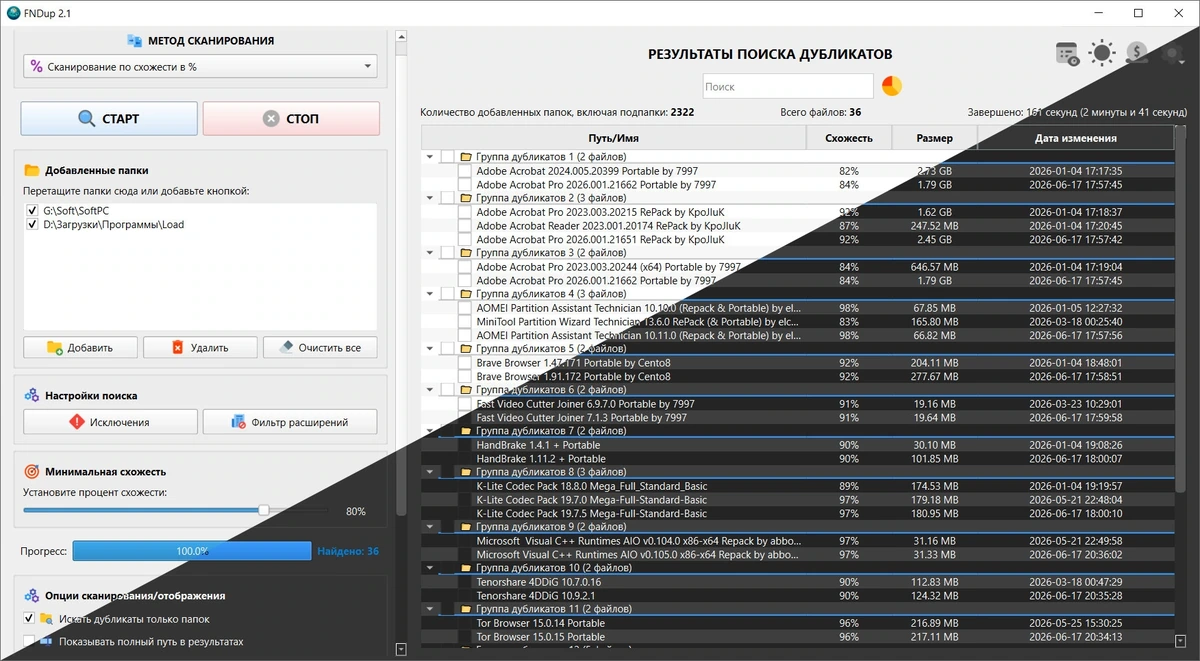
Task: Click folder icon of Группа дубликатов 5
Action: pyautogui.click(x=465, y=348)
